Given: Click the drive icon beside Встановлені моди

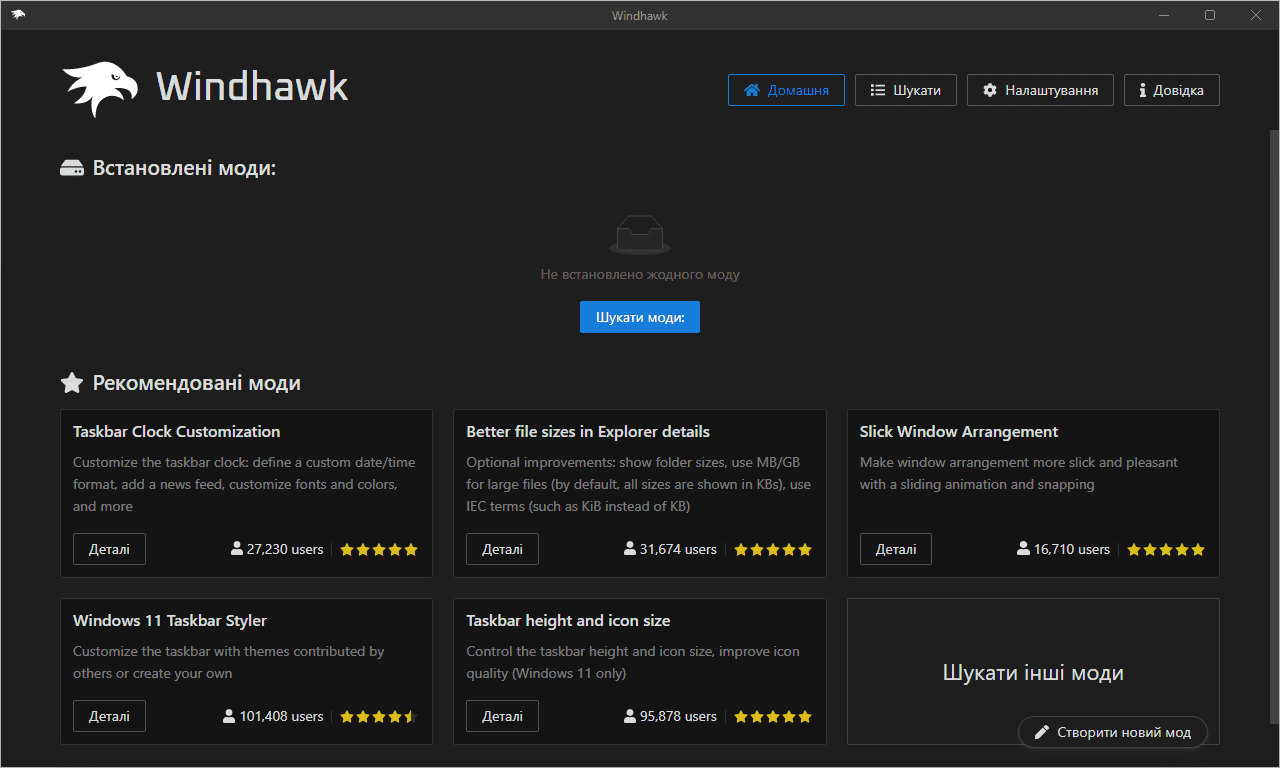Looking at the screenshot, I should click(x=72, y=168).
